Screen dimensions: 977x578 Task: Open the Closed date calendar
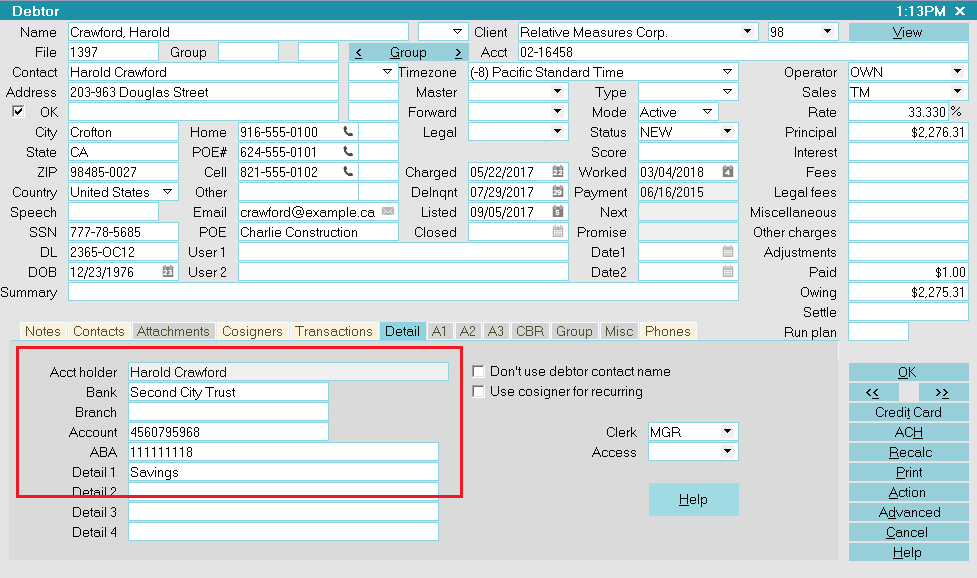[558, 232]
